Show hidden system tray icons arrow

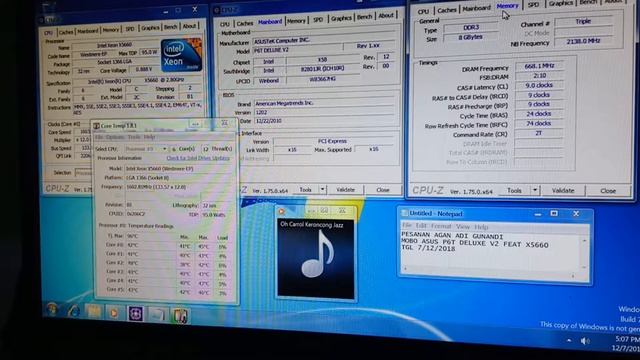[x=569, y=340]
